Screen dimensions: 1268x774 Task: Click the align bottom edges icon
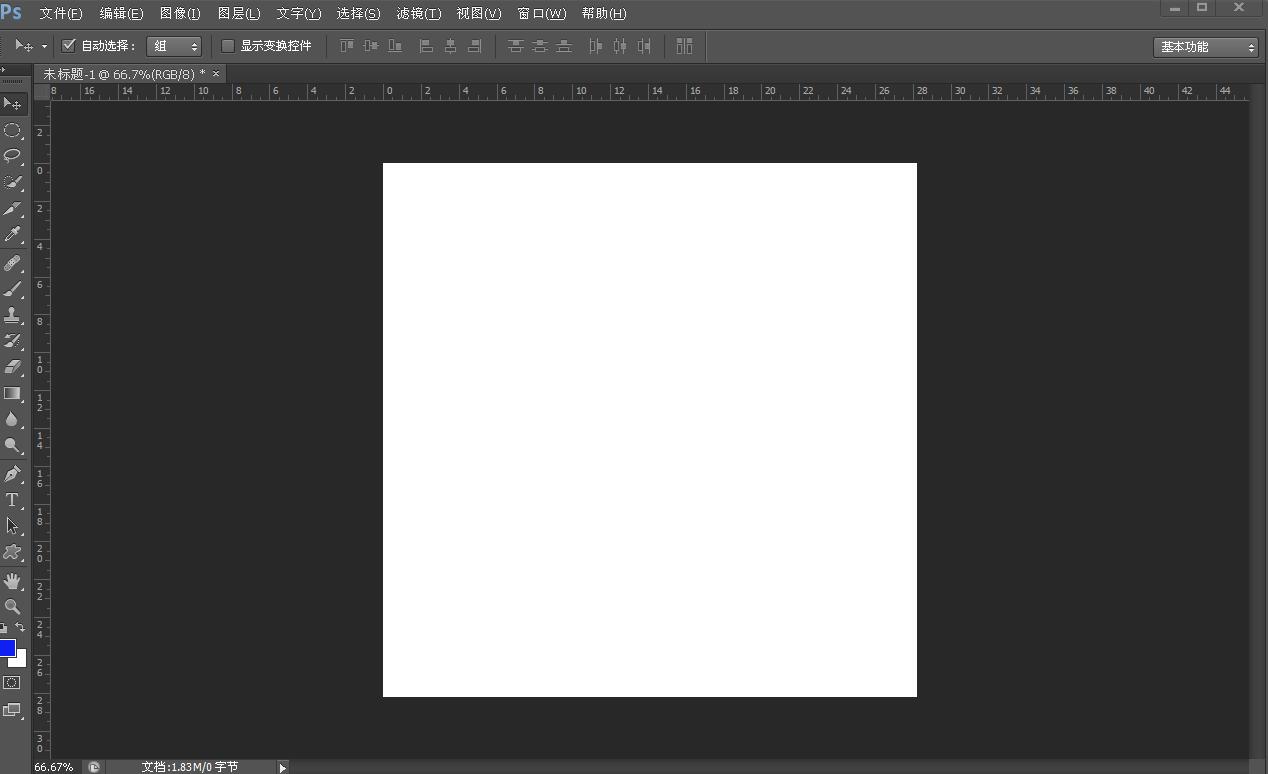(395, 46)
